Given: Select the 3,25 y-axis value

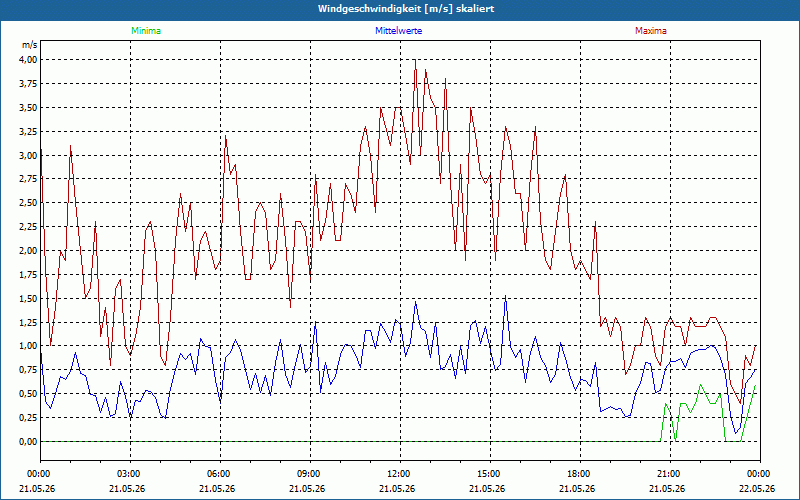Looking at the screenshot, I should pos(28,132).
